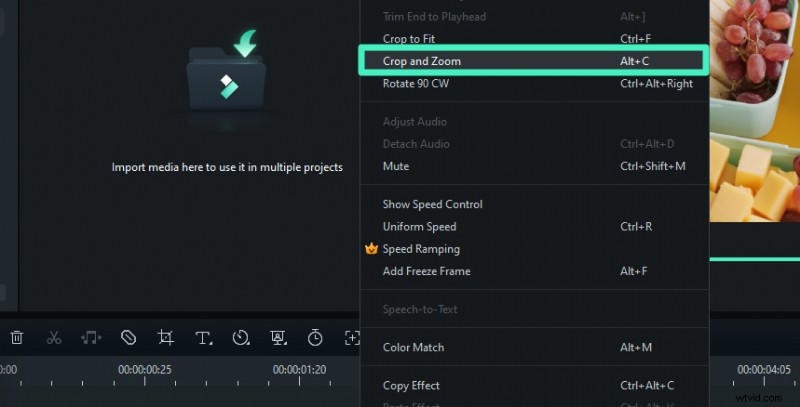Click the 00:00:00:25 mark on timeline ruler
Screen dimensions: 800x407
[145, 369]
